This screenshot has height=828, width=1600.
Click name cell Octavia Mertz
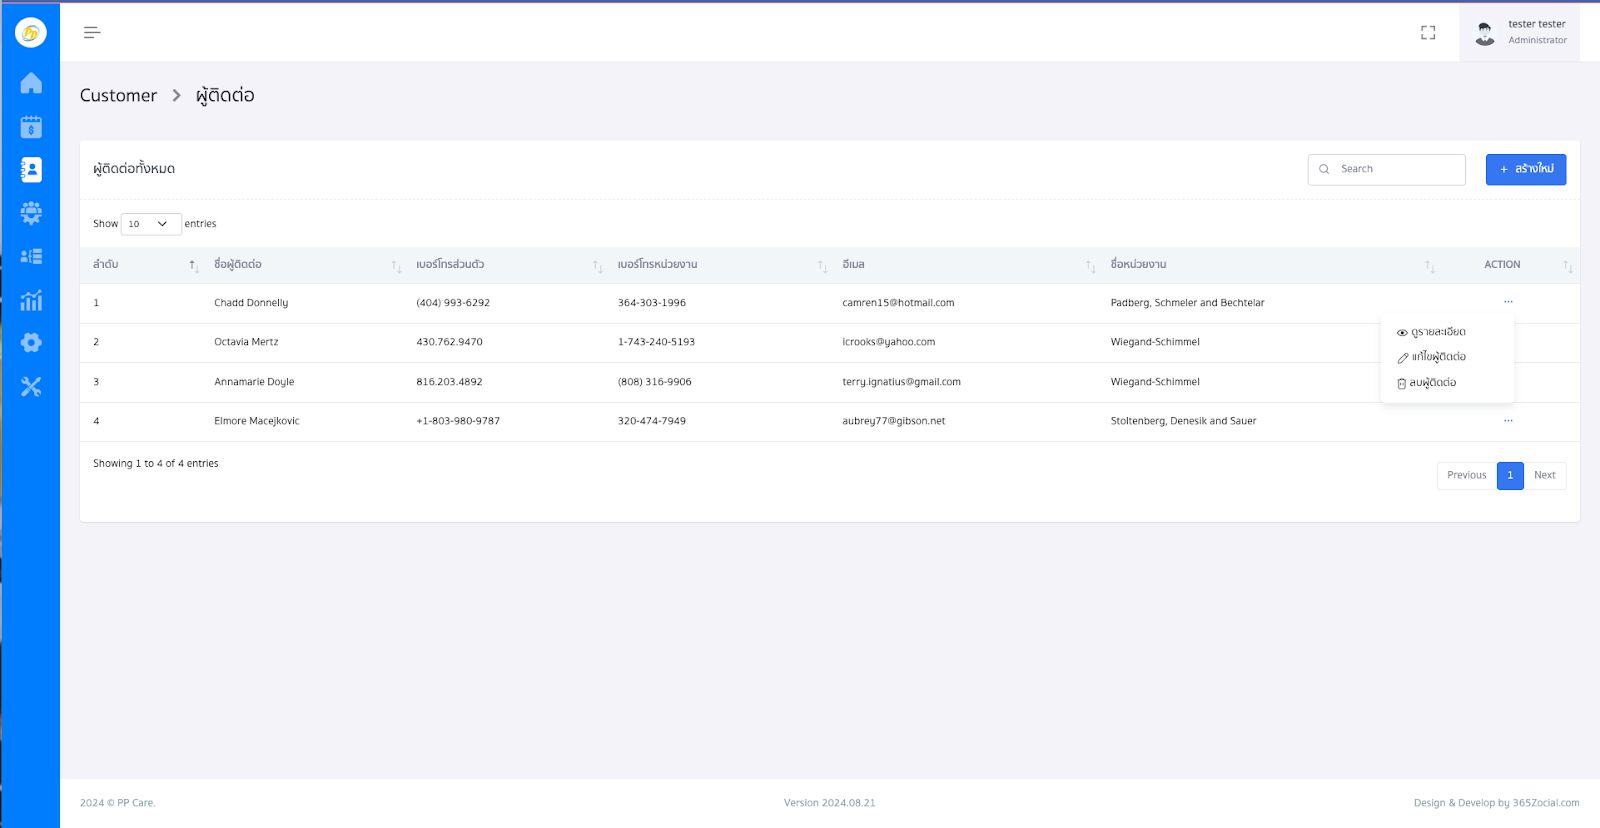pos(246,342)
